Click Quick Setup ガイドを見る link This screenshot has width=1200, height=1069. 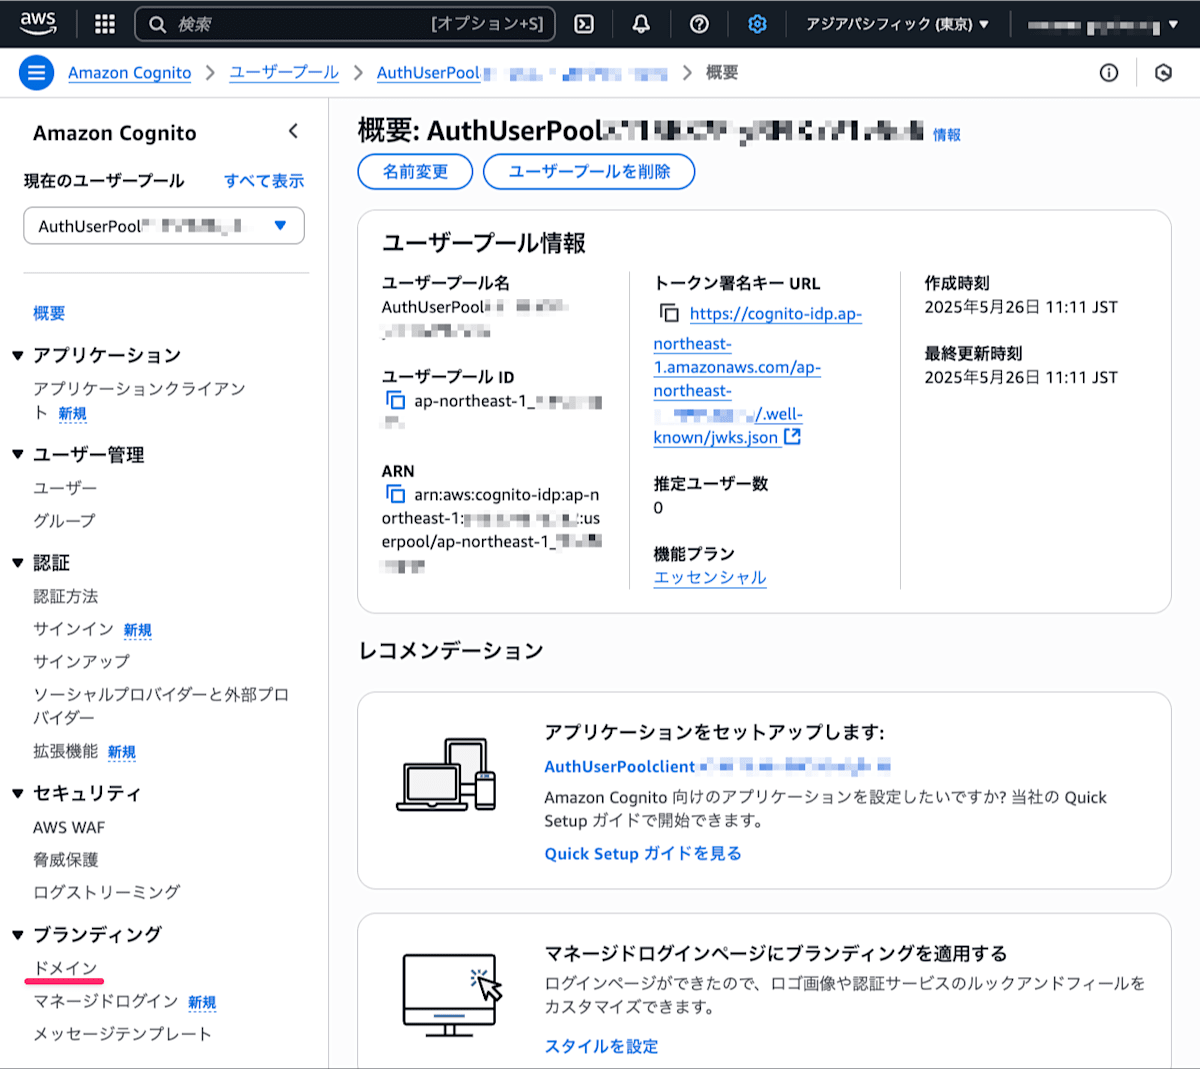[643, 853]
